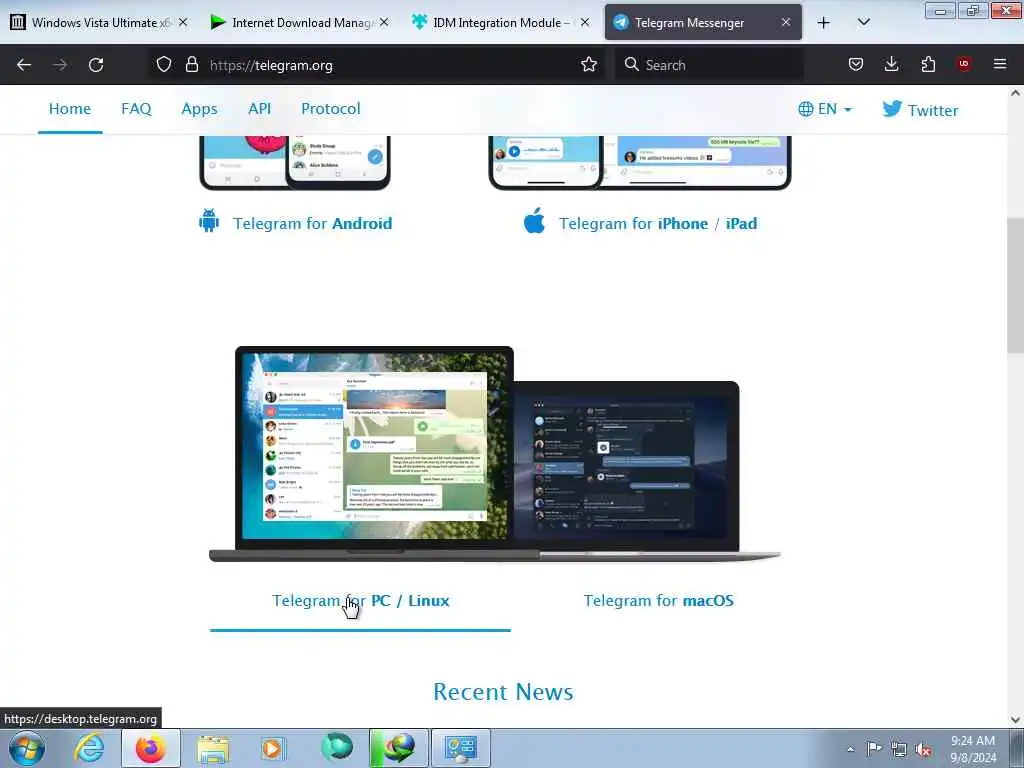Close the Telegram Messenger tab
This screenshot has width=1024, height=768.
pyautogui.click(x=786, y=22)
